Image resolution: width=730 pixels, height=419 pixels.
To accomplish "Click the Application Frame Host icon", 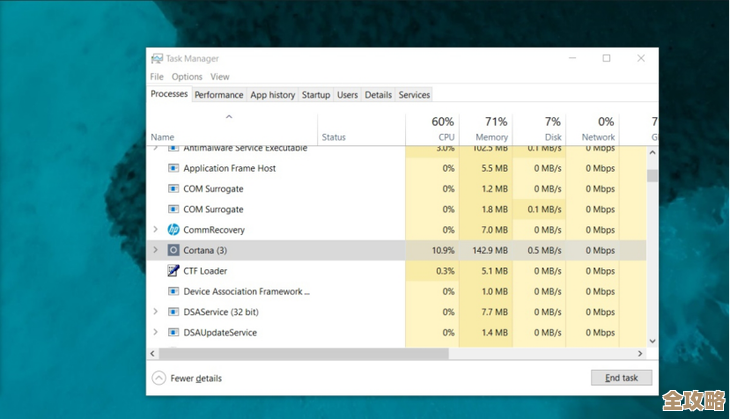I will pos(173,168).
